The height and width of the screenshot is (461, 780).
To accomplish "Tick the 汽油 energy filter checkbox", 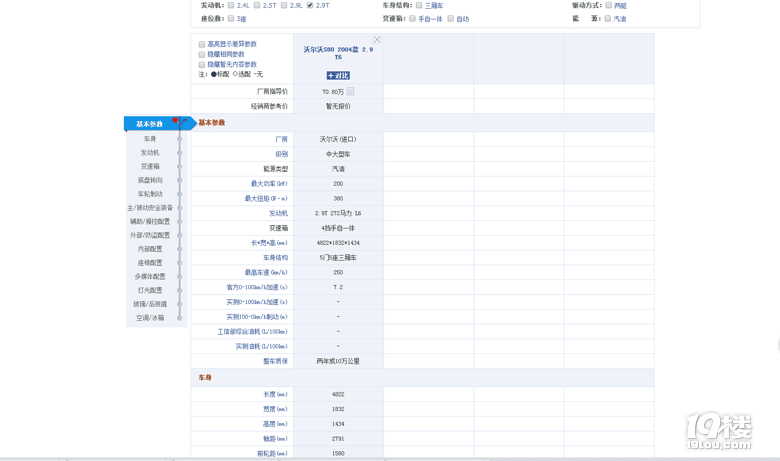I will [x=607, y=18].
